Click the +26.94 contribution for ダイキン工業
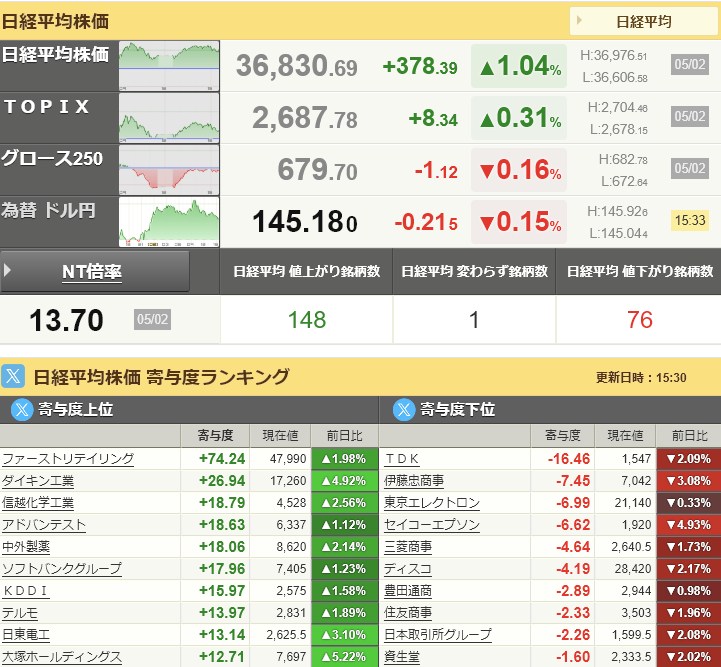This screenshot has width=721, height=667. coord(222,481)
